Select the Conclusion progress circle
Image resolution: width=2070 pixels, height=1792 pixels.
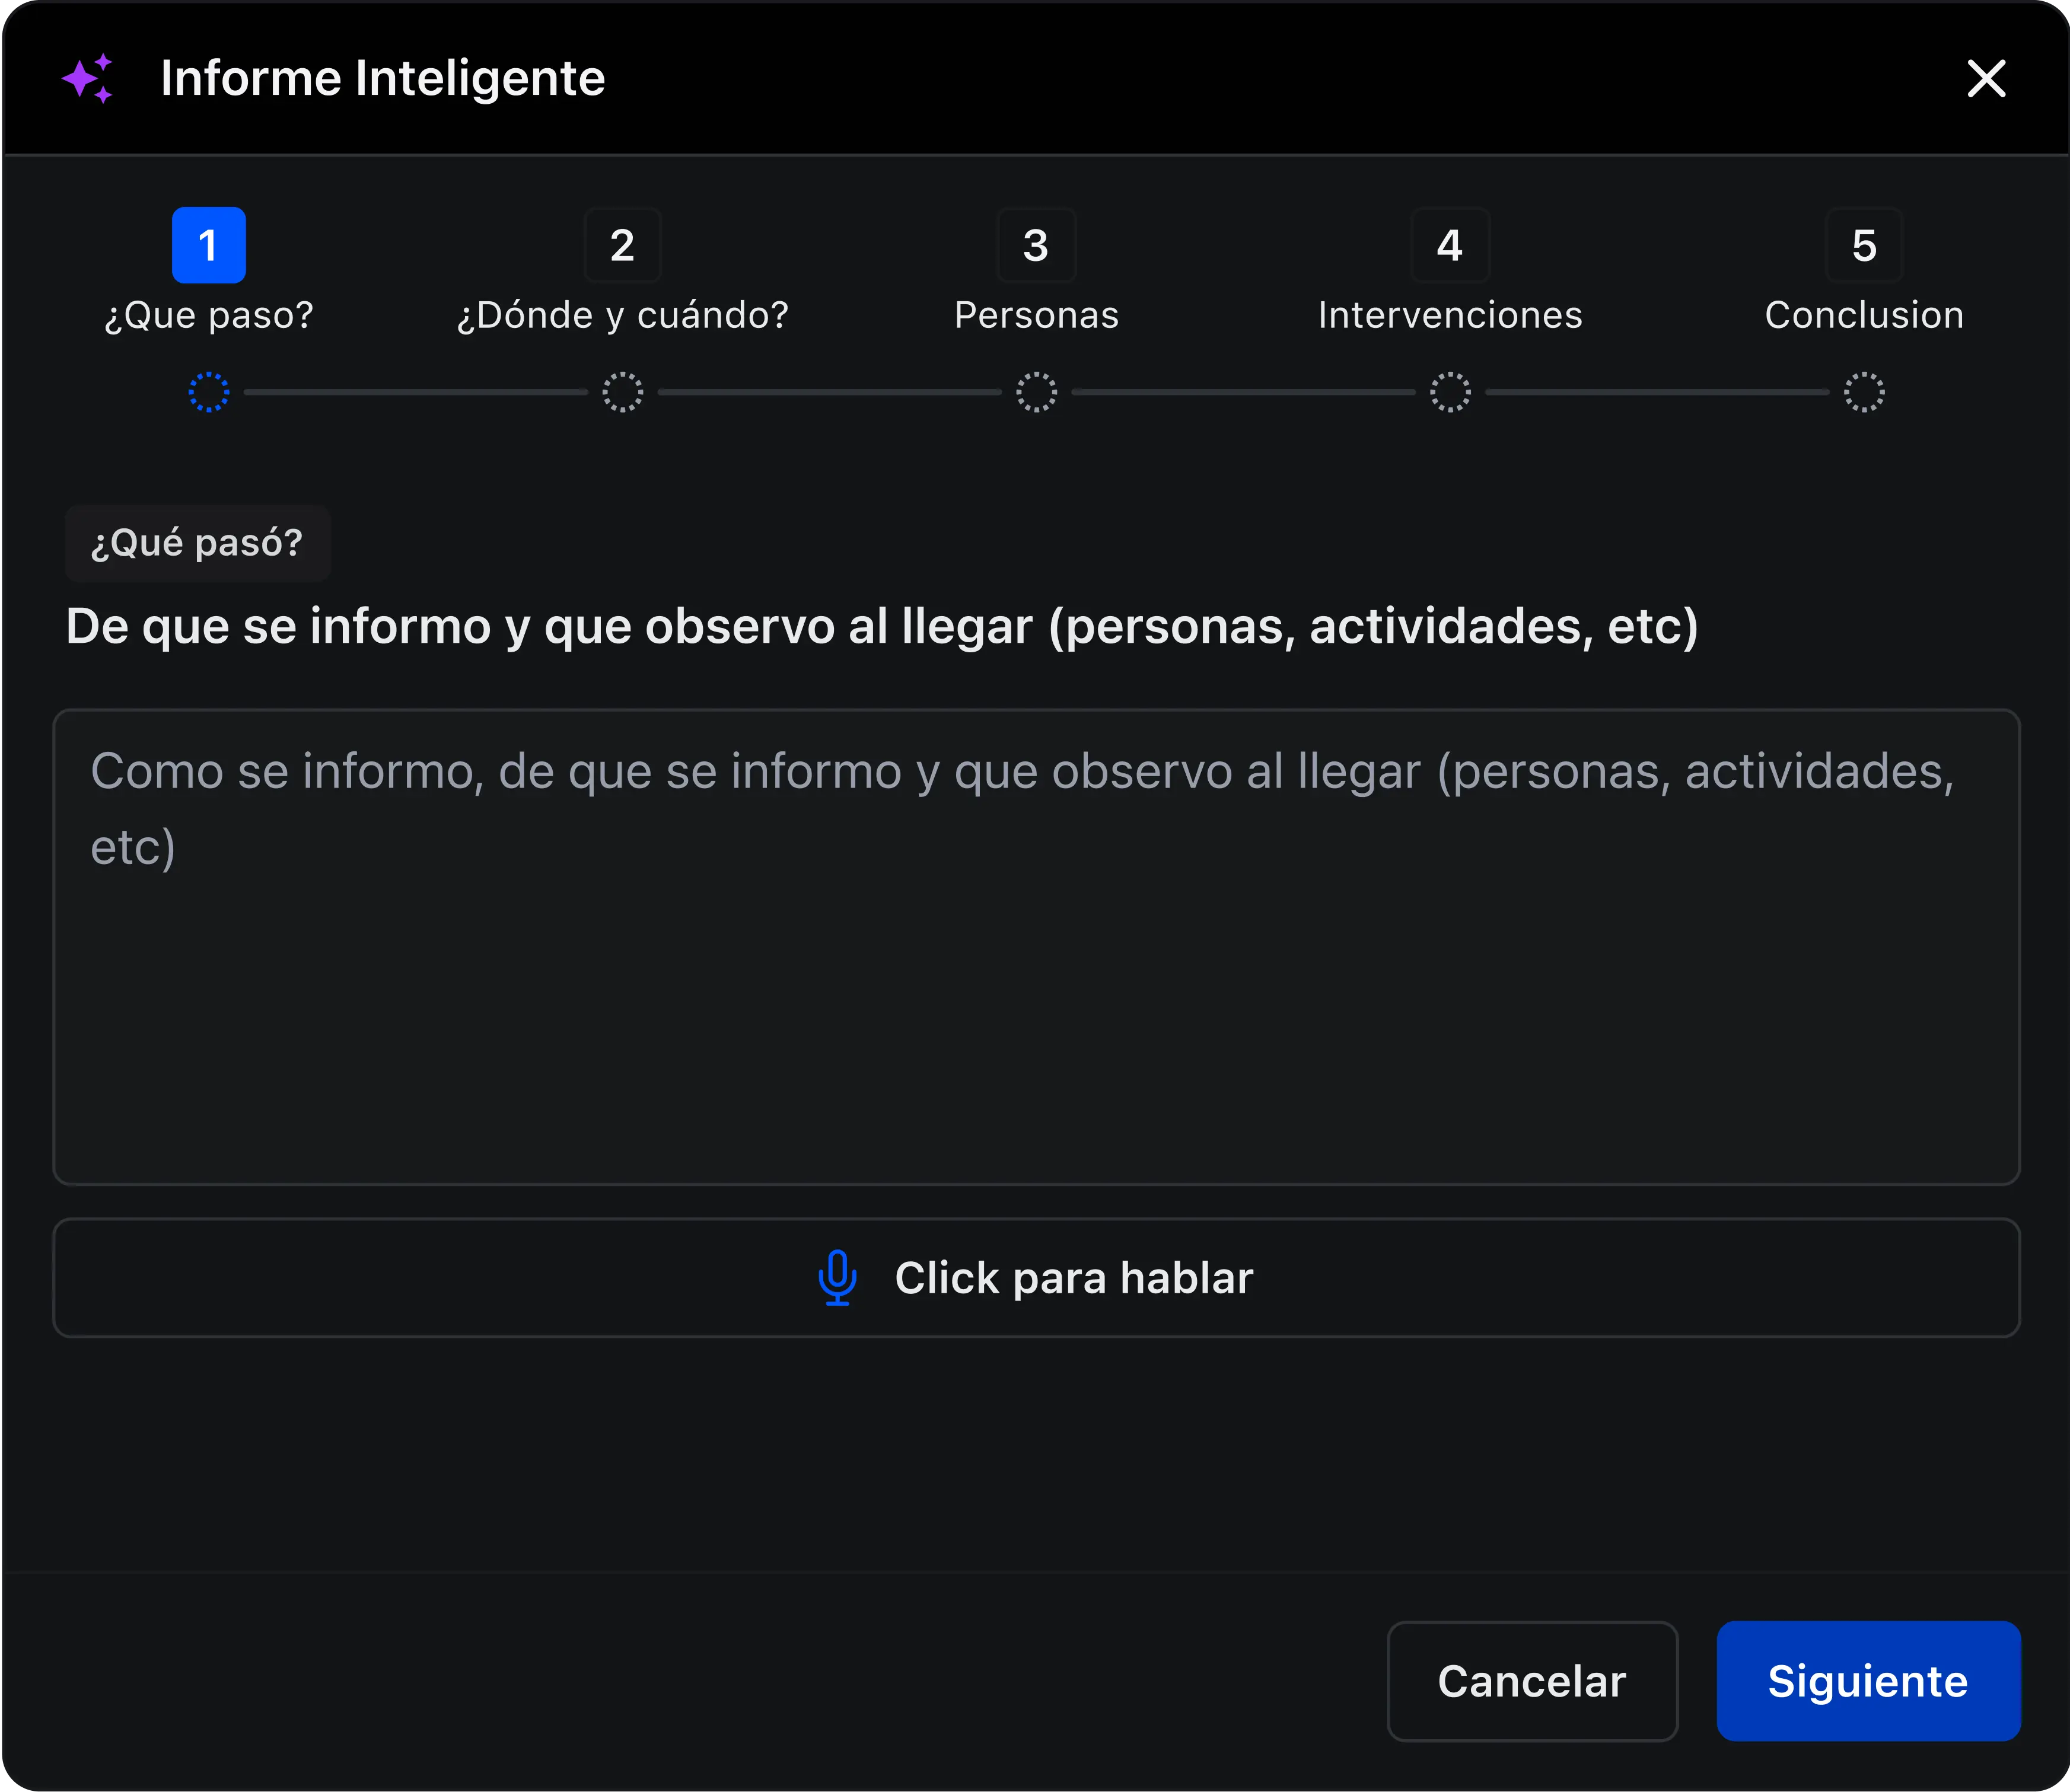pos(1863,392)
